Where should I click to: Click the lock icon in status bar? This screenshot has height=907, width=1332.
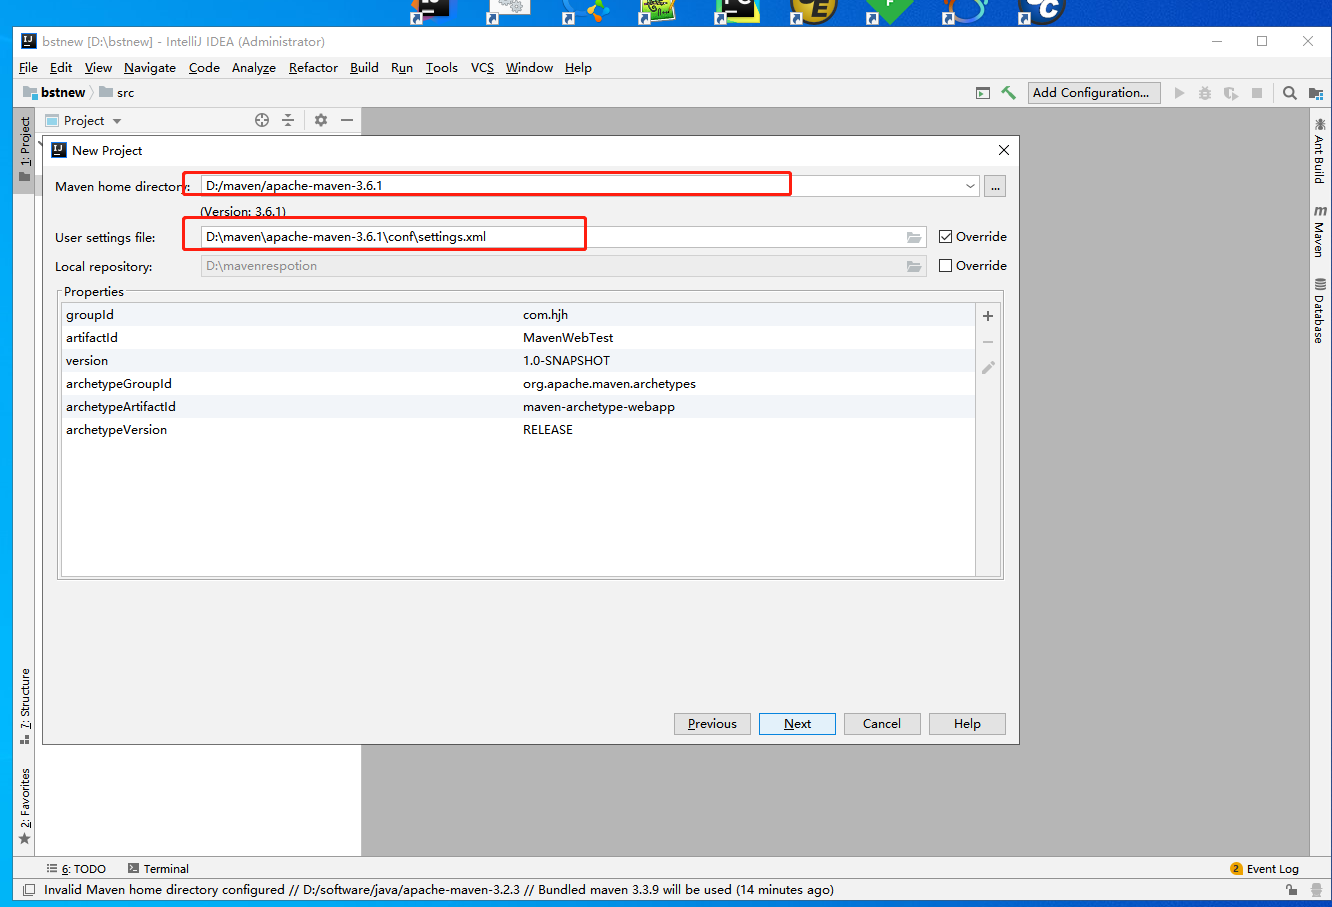[x=1292, y=890]
